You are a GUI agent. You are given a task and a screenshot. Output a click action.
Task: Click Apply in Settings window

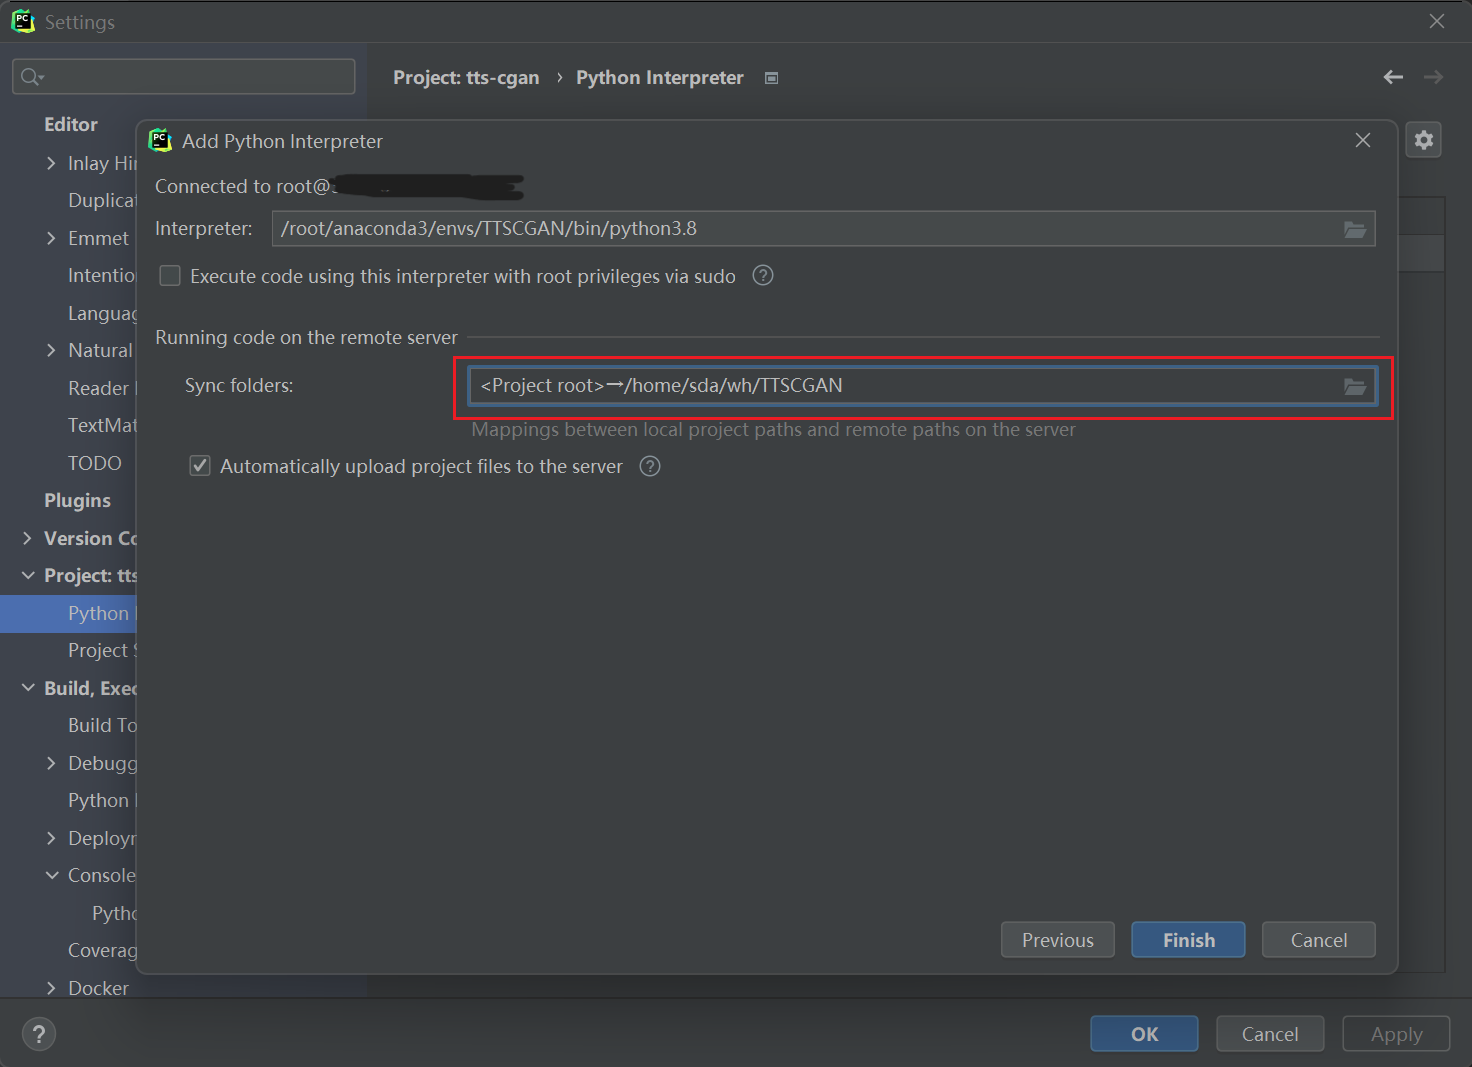(1396, 1034)
